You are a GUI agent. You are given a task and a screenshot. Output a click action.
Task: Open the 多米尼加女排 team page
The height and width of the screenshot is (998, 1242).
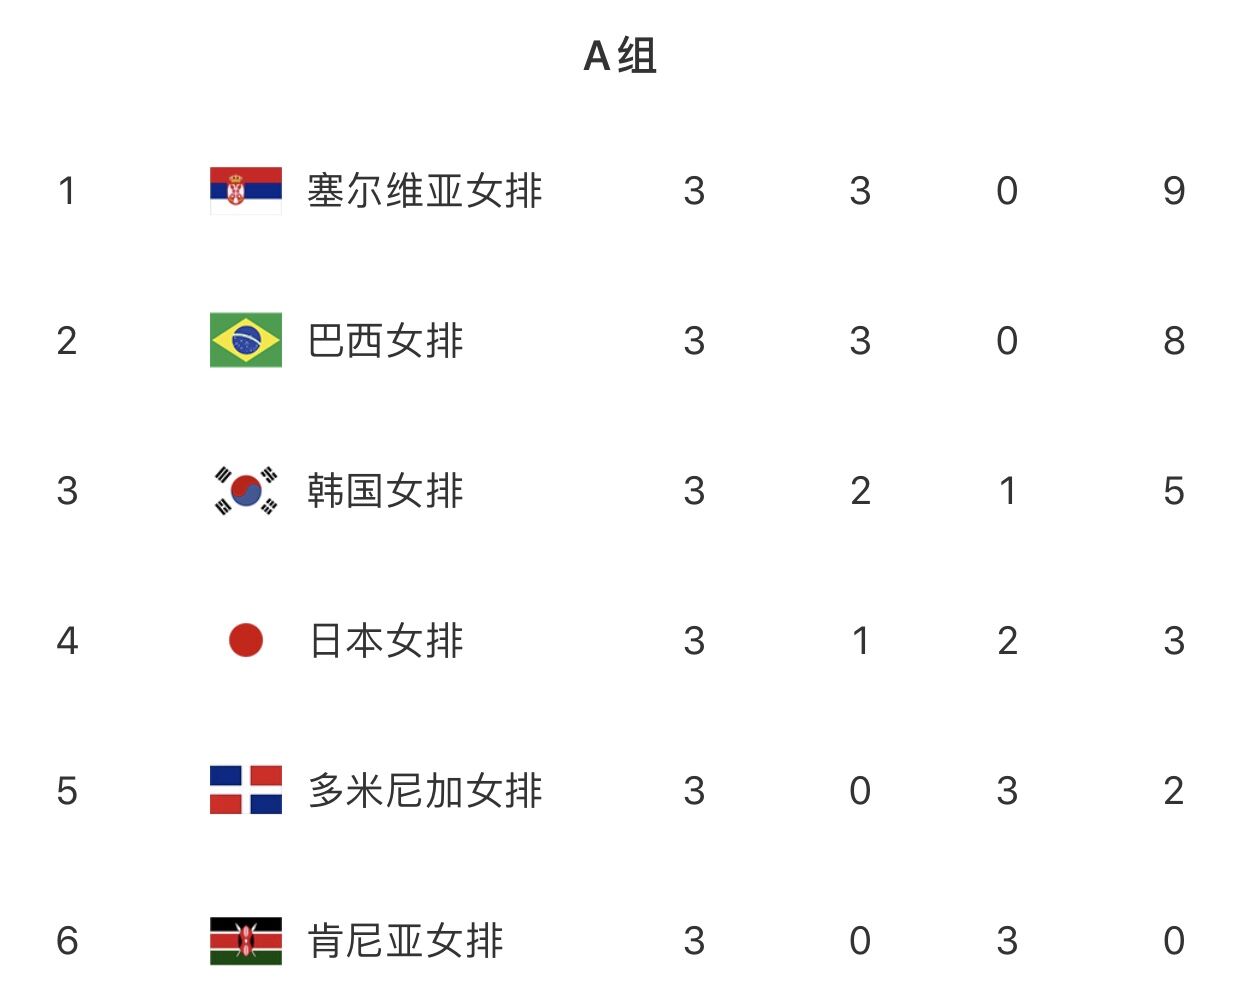pyautogui.click(x=424, y=790)
